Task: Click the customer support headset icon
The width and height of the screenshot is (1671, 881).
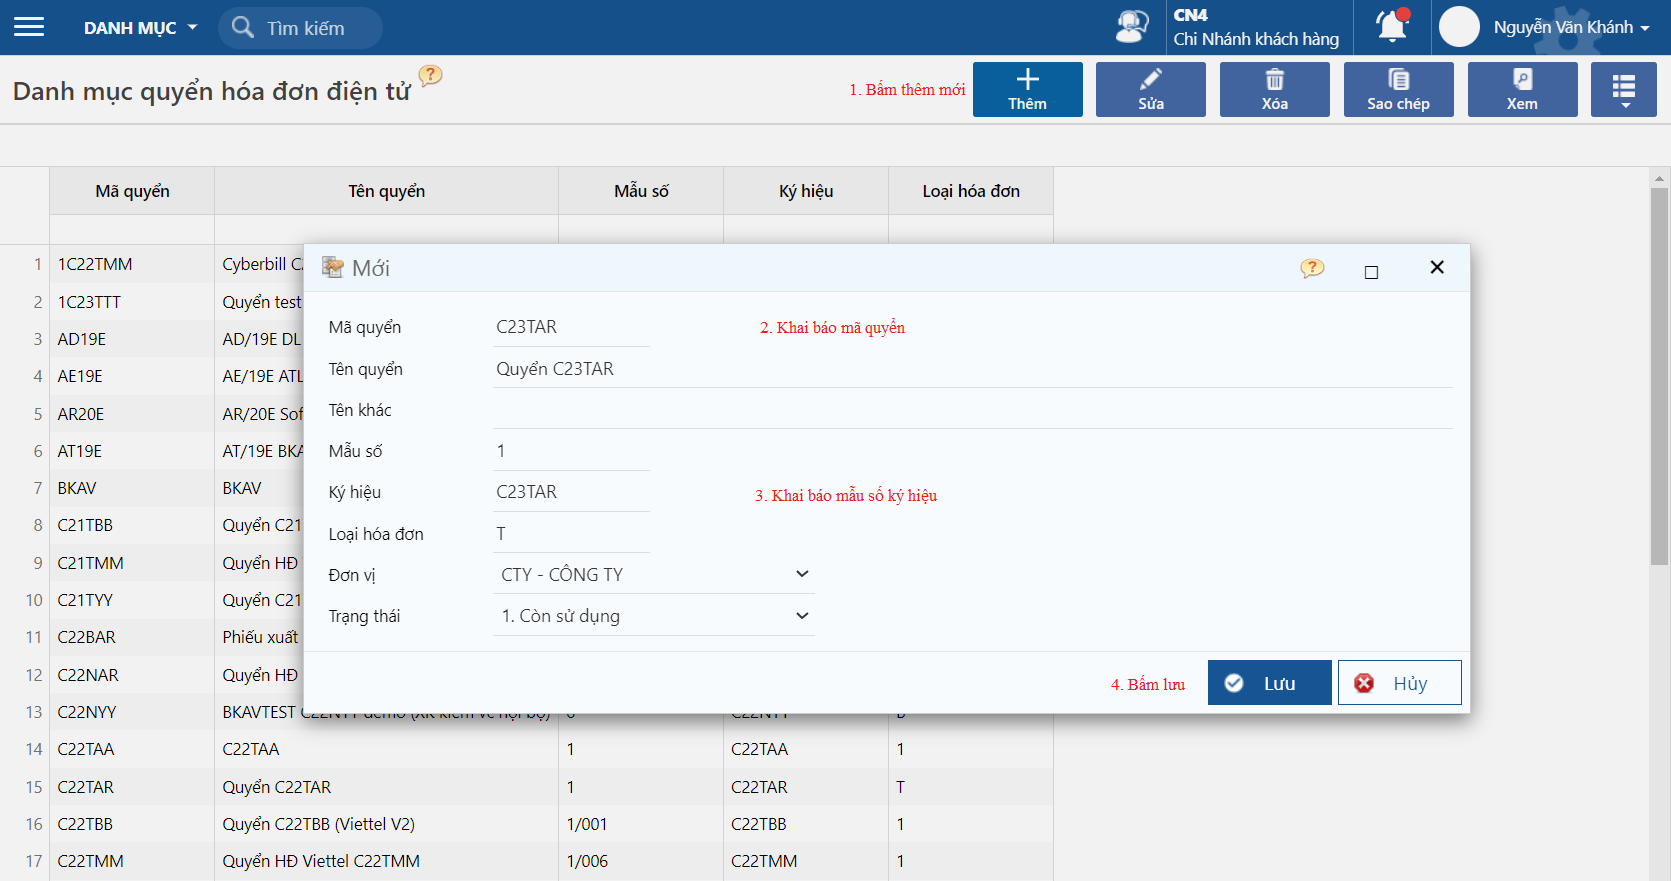Action: point(1131,27)
